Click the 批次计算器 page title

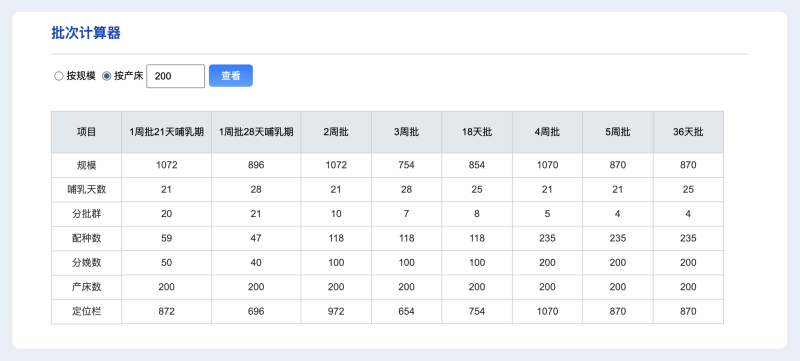tap(86, 33)
